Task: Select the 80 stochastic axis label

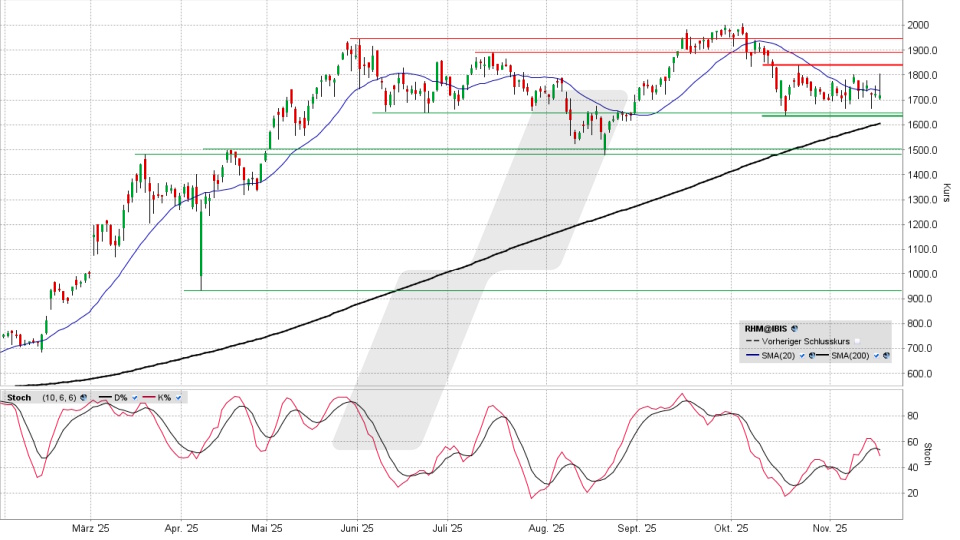Action: pyautogui.click(x=912, y=416)
